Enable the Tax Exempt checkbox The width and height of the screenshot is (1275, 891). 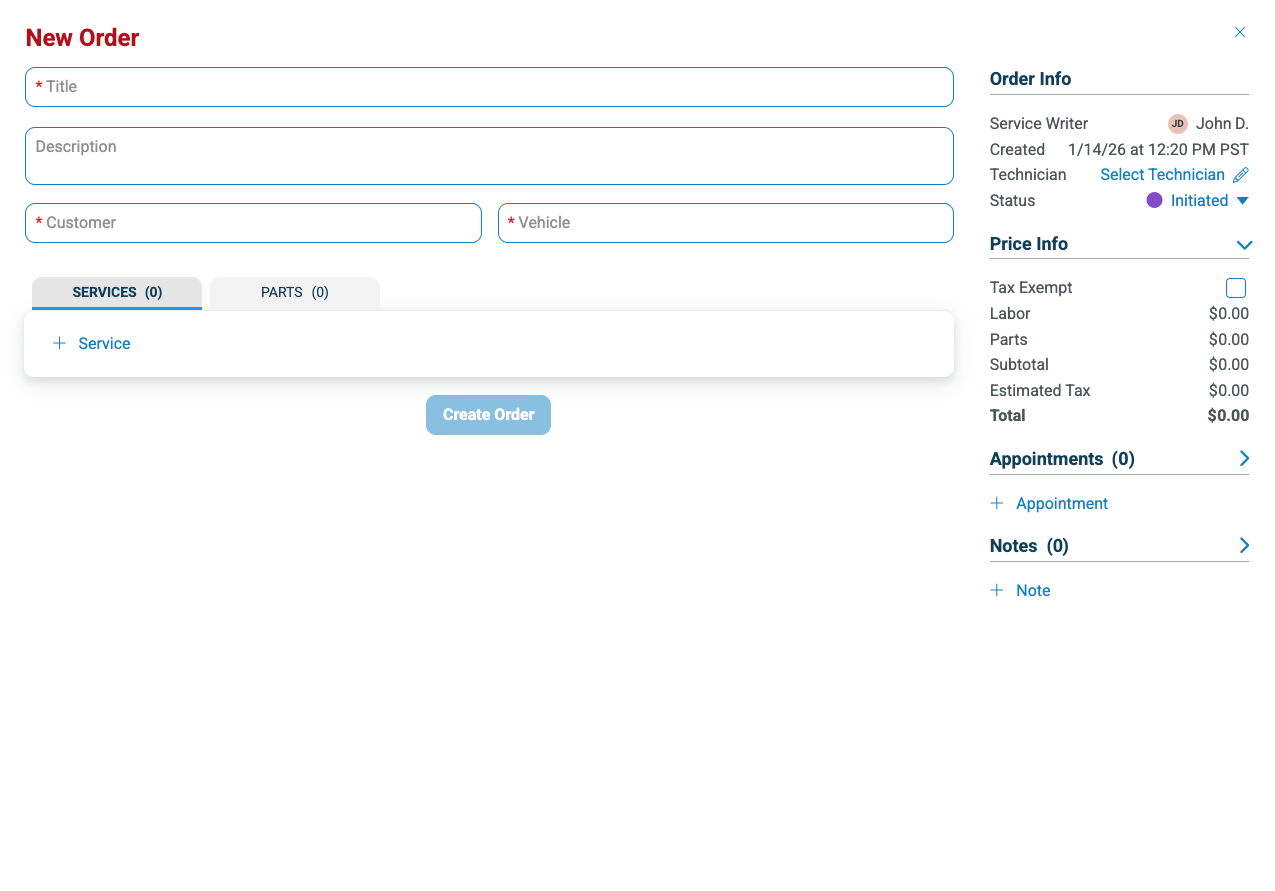1236,288
